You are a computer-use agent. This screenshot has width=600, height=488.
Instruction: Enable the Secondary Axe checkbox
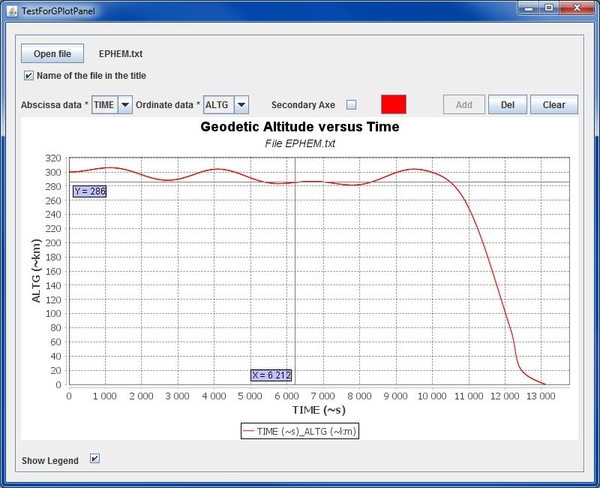pyautogui.click(x=351, y=104)
